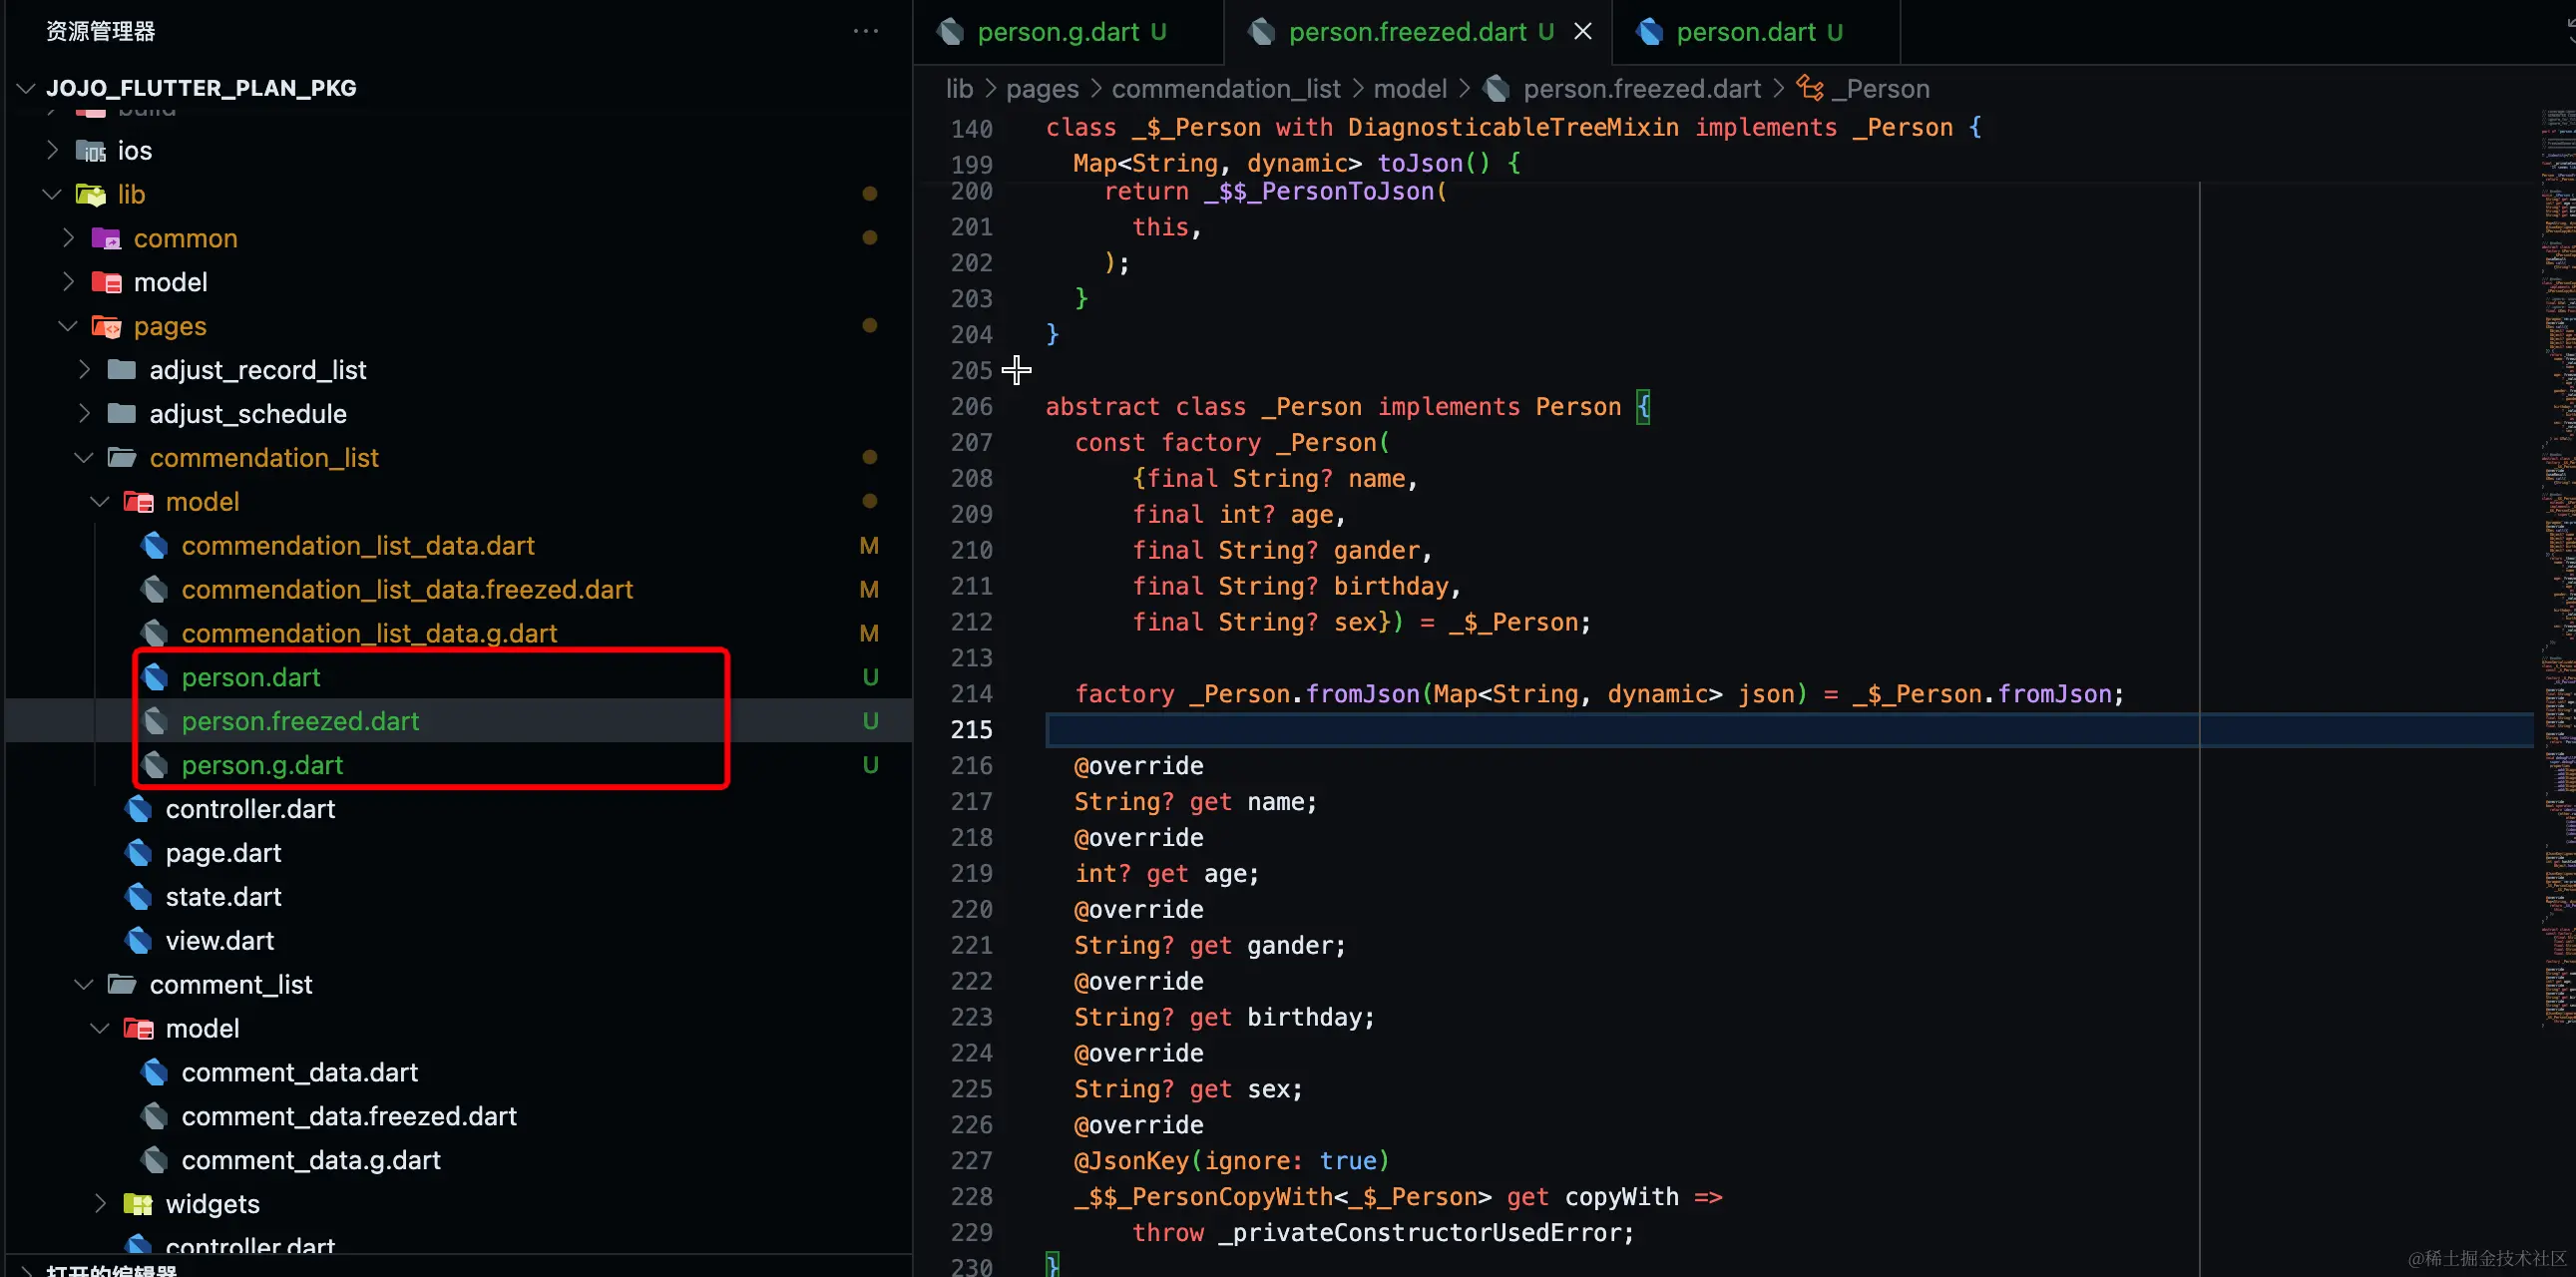The image size is (2576, 1277).
Task: Open comment_data.dart file
Action: 299,1073
